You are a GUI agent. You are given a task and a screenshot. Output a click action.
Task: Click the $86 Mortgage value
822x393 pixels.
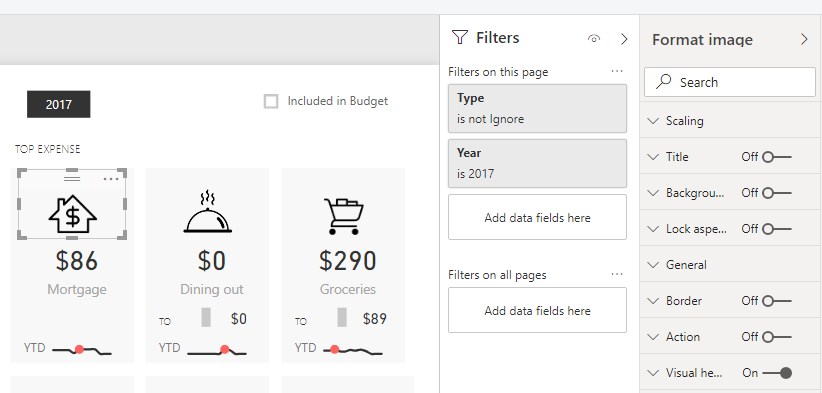(77, 261)
